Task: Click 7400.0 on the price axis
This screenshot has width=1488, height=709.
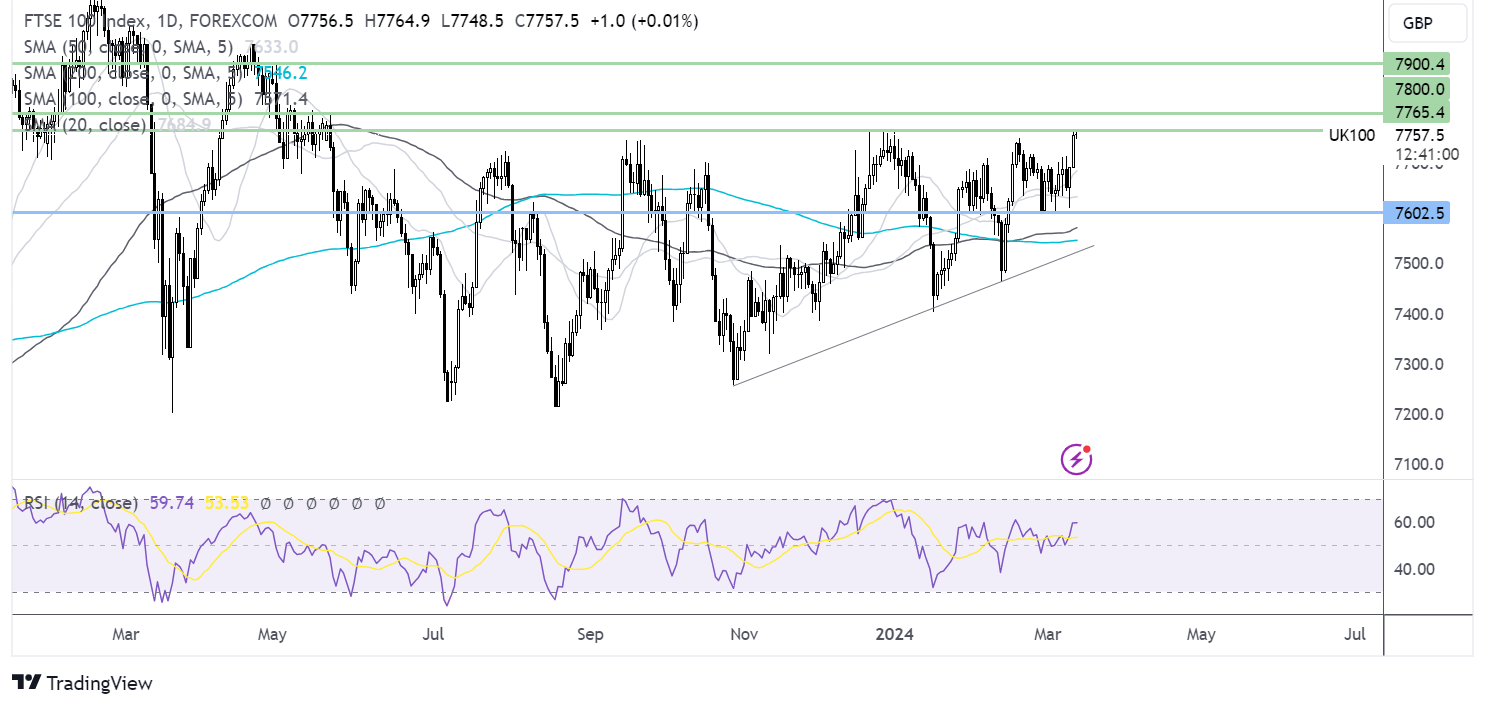Action: click(x=1420, y=314)
